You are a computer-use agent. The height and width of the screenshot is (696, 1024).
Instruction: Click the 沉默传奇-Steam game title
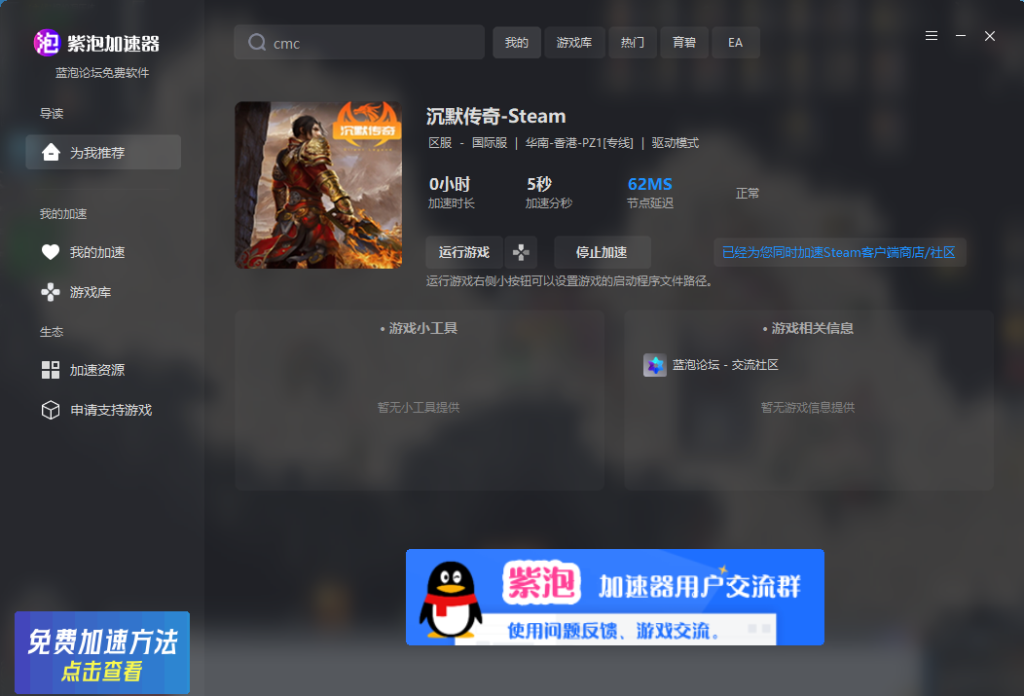point(496,116)
